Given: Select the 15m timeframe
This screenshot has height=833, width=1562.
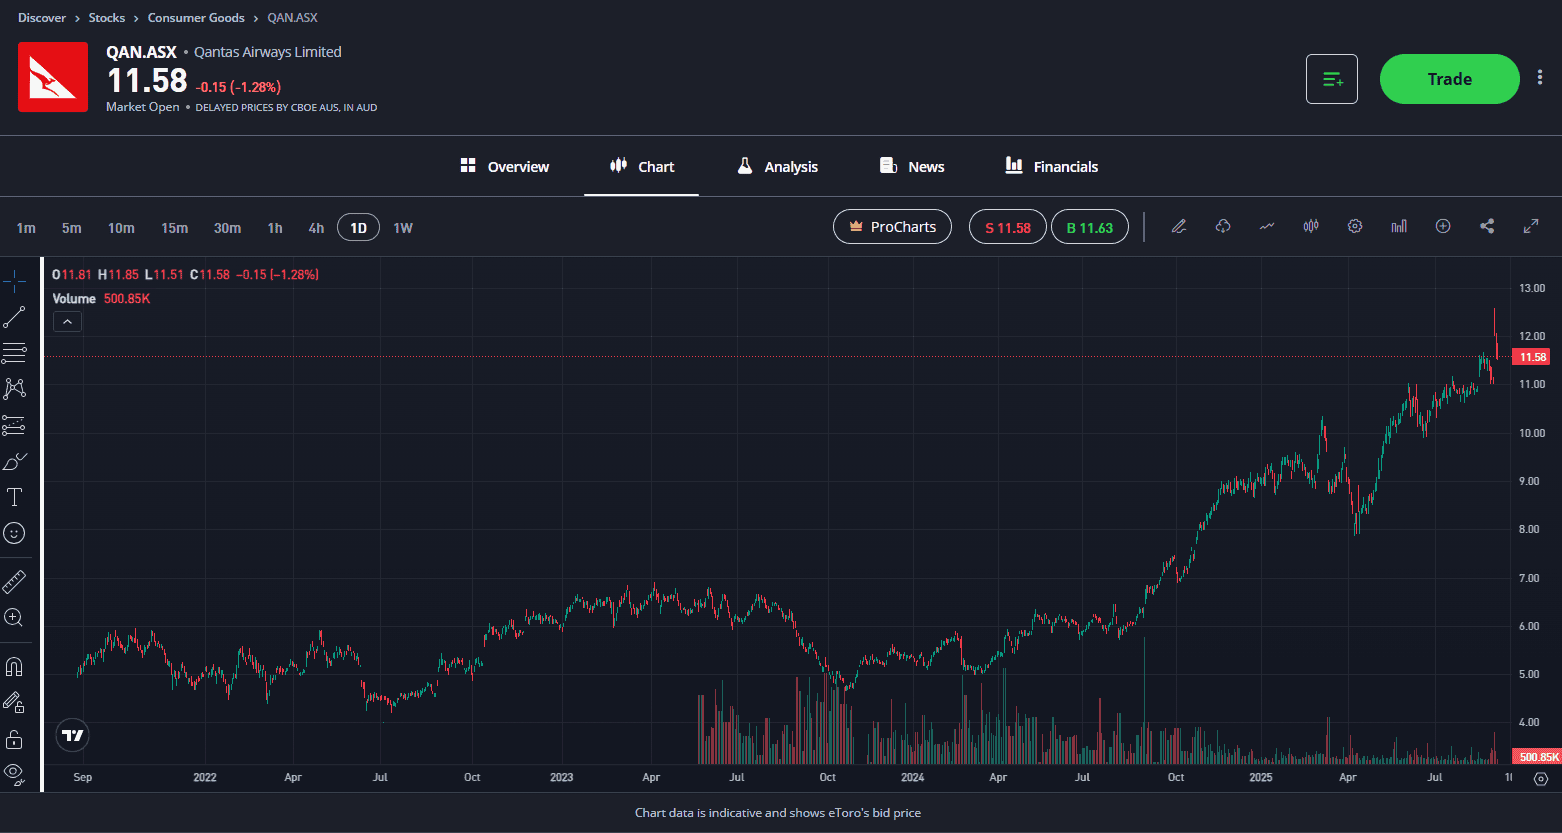Looking at the screenshot, I should (175, 228).
